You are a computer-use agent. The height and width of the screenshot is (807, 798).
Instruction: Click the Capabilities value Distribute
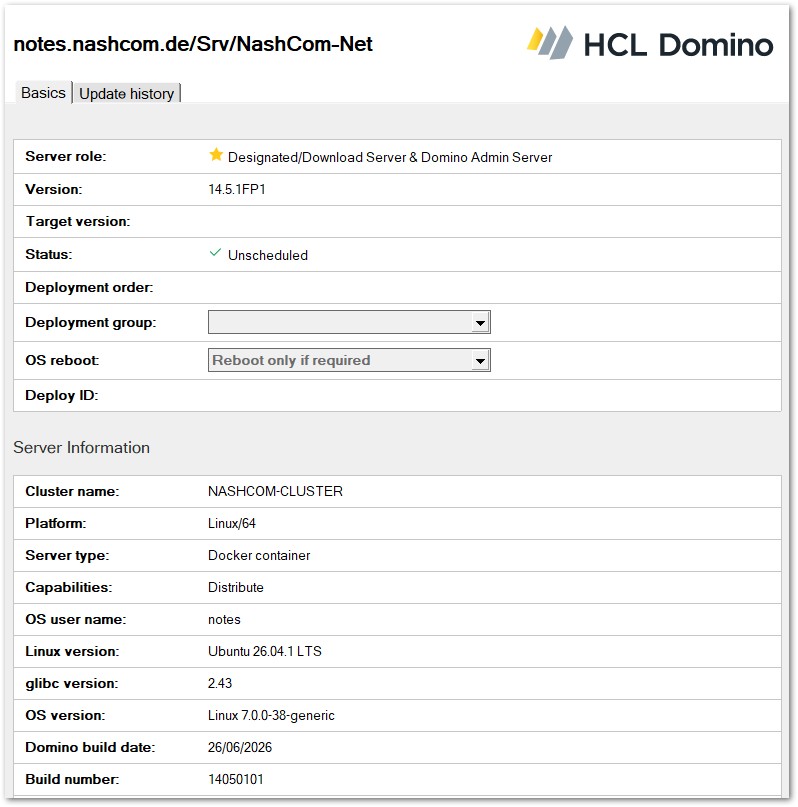236,587
